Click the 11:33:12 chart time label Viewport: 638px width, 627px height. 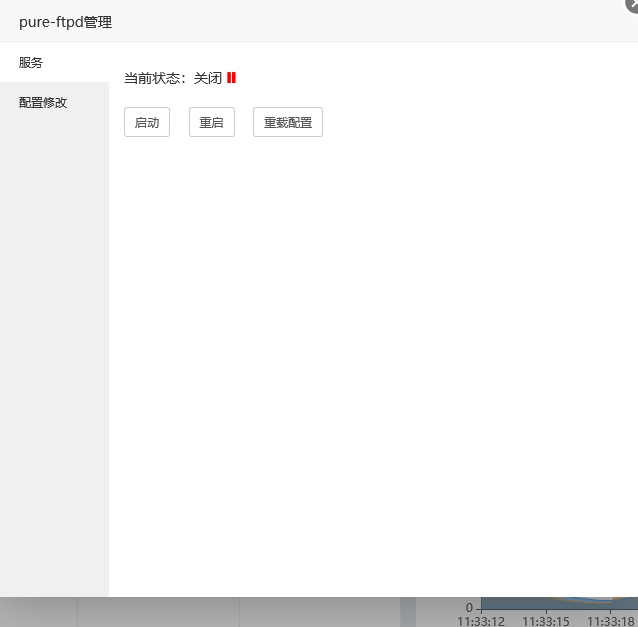click(x=481, y=621)
